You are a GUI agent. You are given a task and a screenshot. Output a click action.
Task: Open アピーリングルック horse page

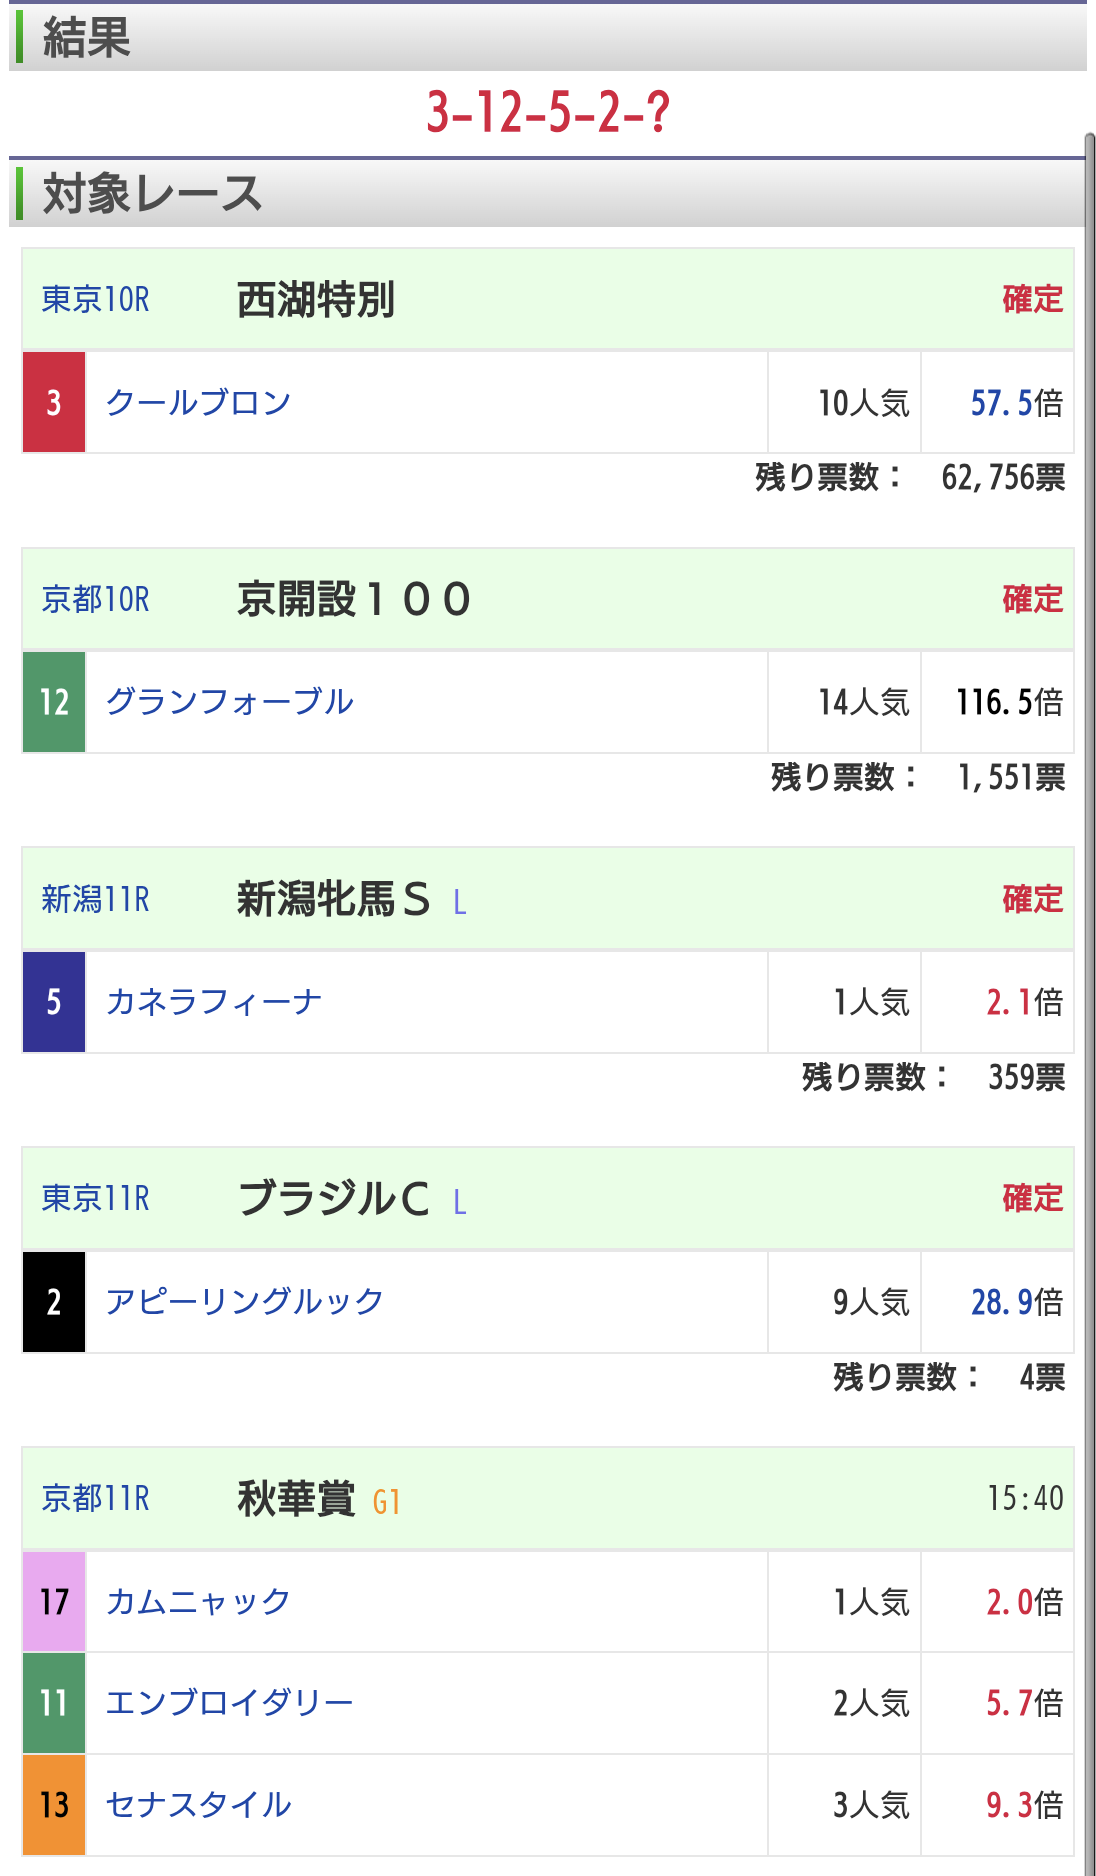pyautogui.click(x=244, y=1302)
